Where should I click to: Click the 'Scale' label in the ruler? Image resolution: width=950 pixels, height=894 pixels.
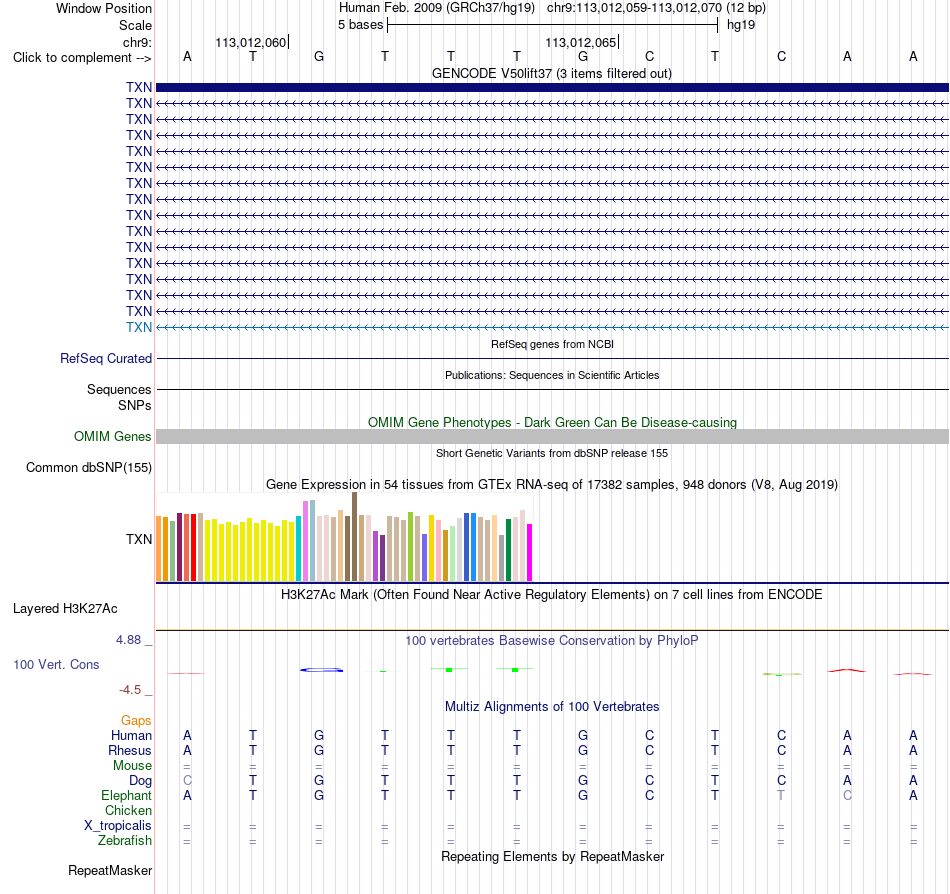(135, 25)
